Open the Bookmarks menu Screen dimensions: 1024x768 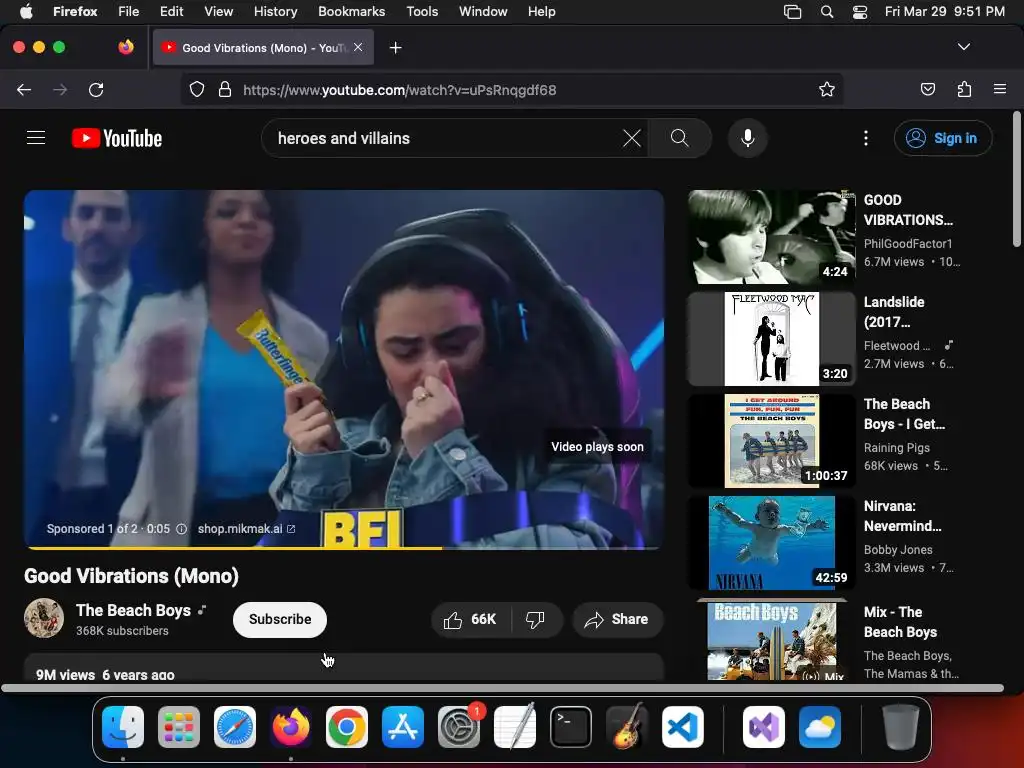click(351, 11)
